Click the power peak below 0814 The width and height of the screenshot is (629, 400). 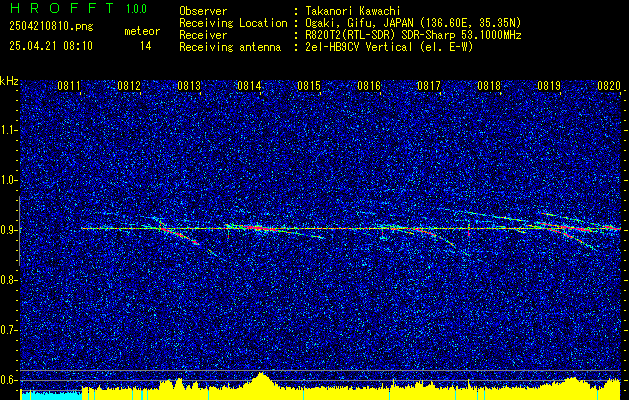pos(262,380)
